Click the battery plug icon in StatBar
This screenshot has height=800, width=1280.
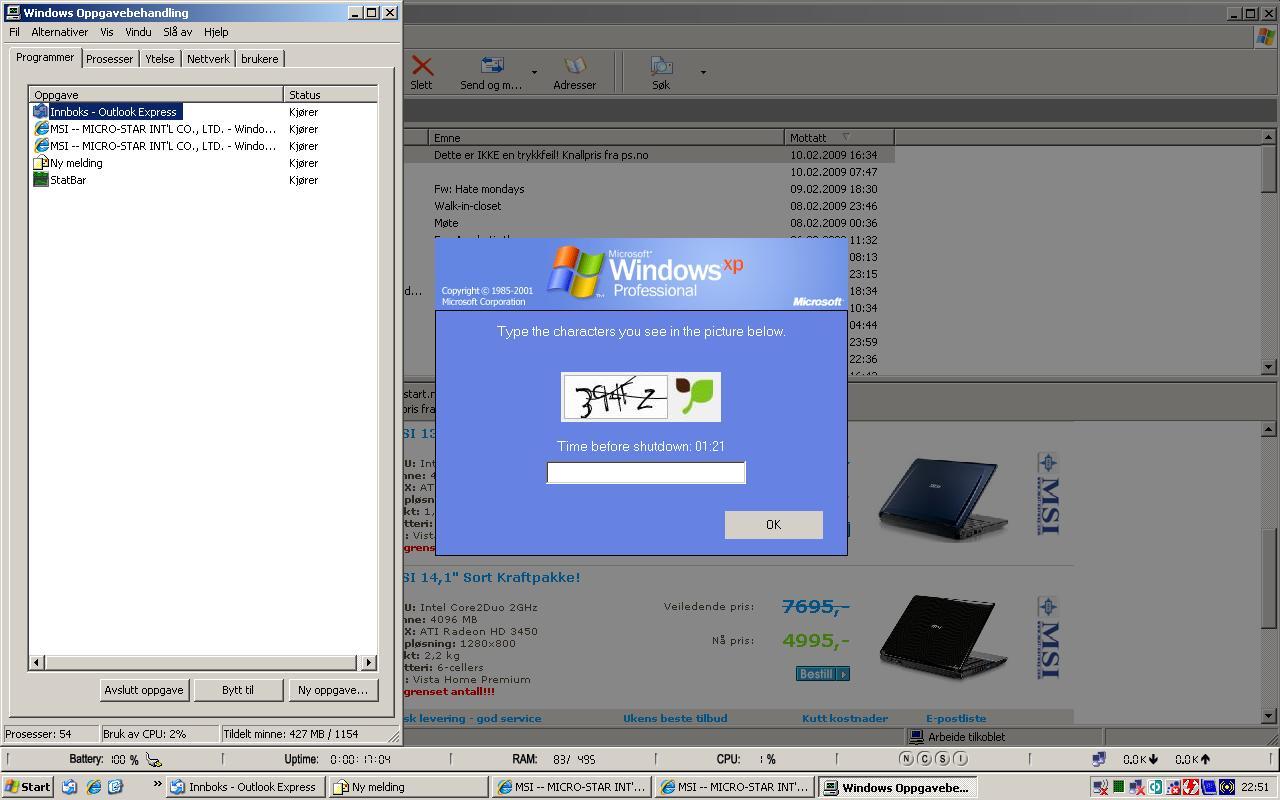154,760
